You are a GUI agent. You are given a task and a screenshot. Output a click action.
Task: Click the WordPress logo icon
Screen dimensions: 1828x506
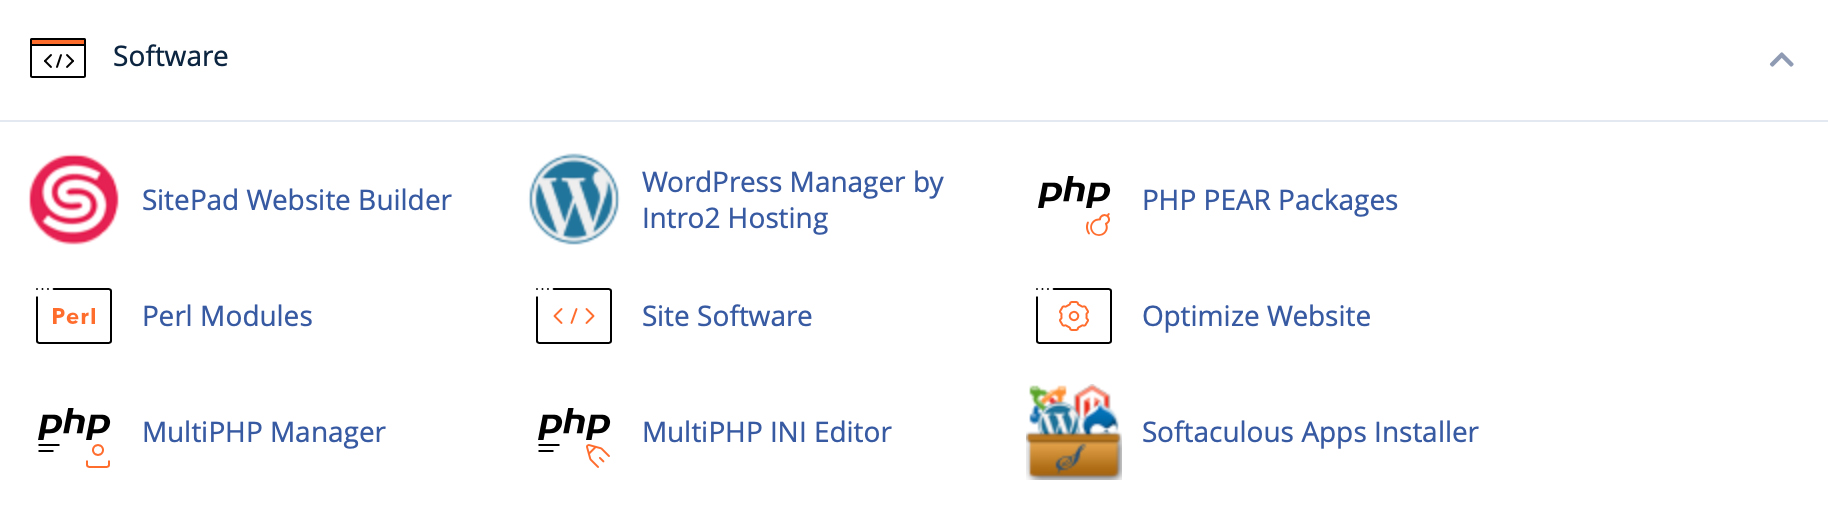(574, 199)
